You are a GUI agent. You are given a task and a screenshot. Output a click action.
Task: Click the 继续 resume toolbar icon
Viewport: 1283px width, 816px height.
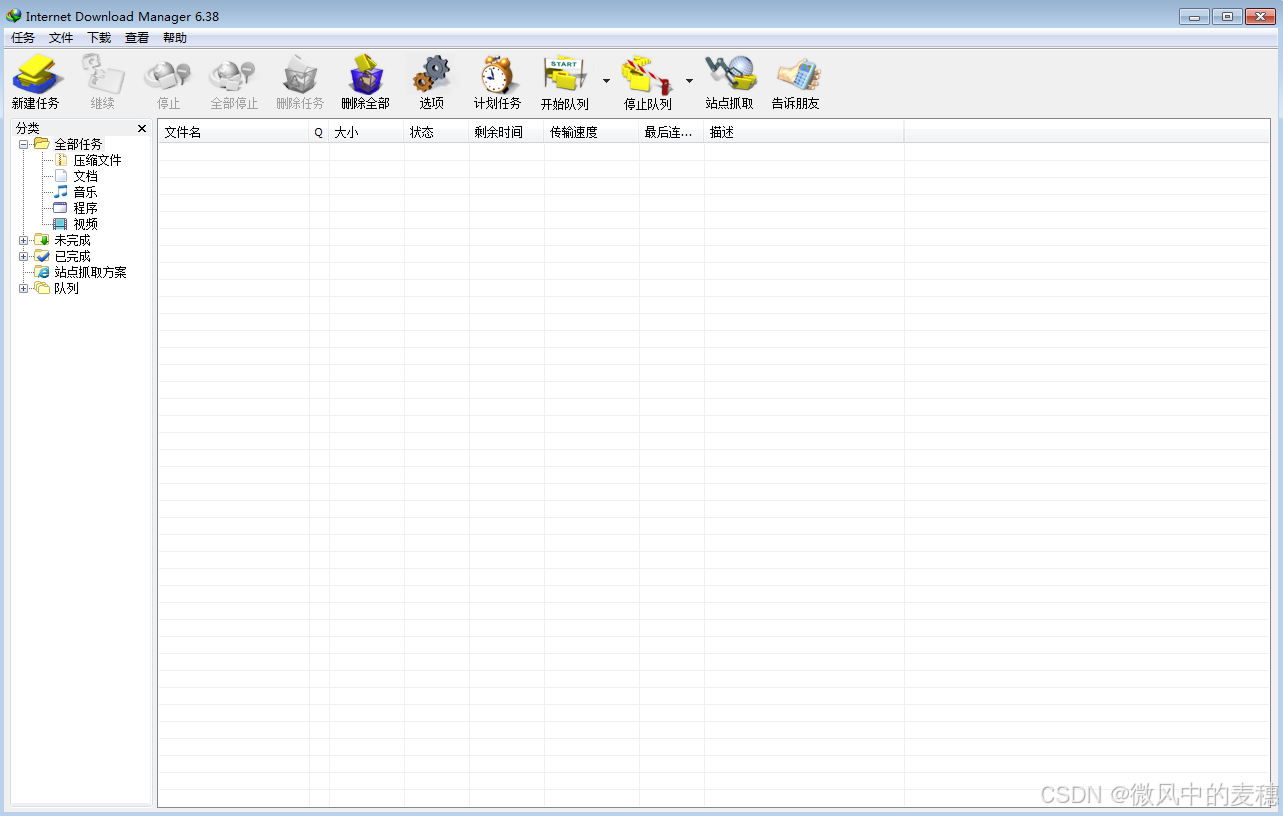pos(103,75)
